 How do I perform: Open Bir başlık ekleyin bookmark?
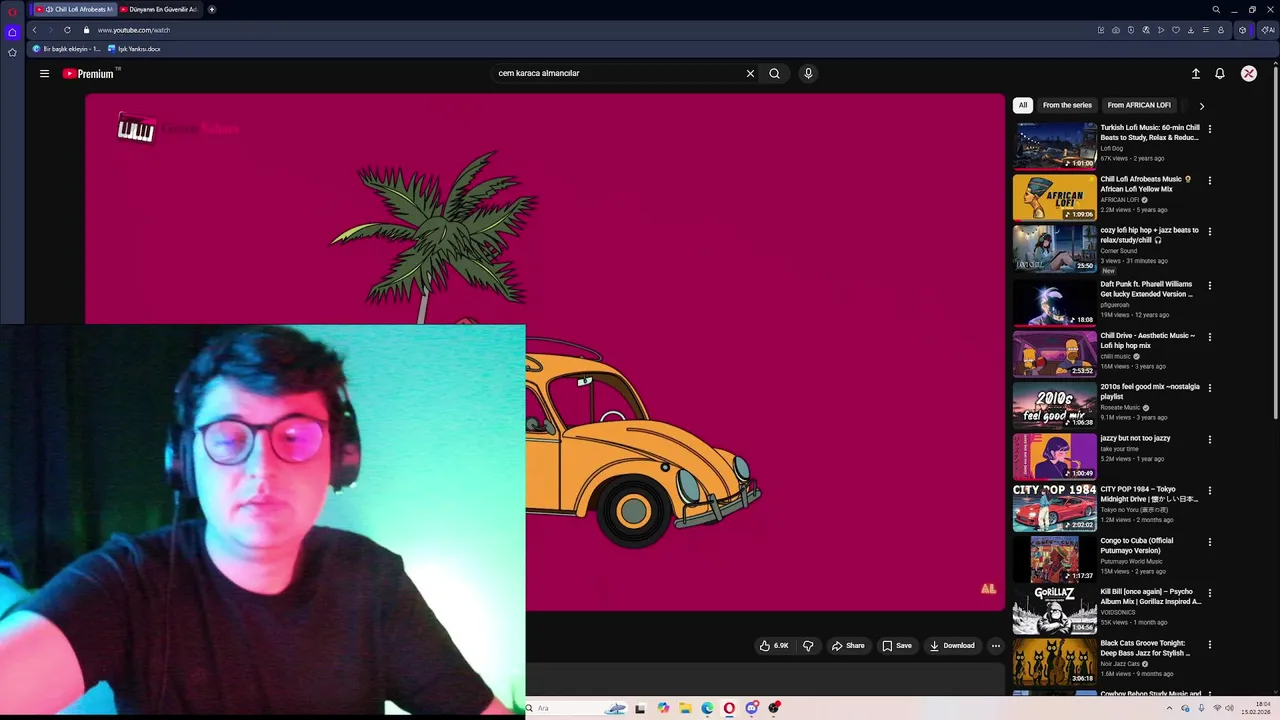tap(67, 49)
